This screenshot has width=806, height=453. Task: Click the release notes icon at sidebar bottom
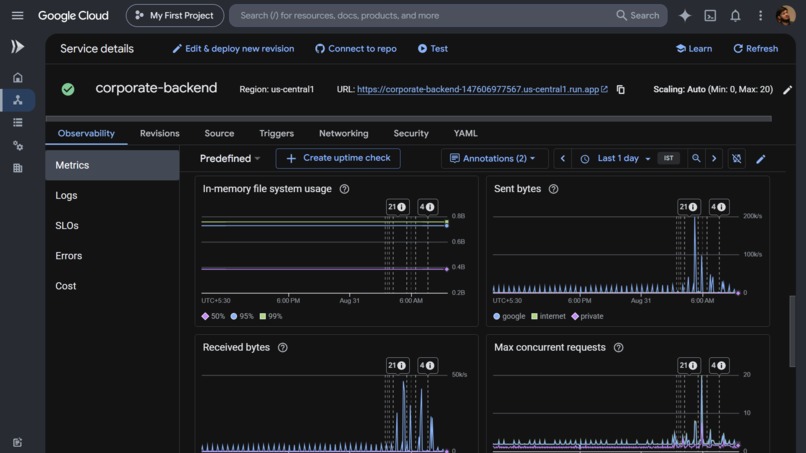coord(17,442)
